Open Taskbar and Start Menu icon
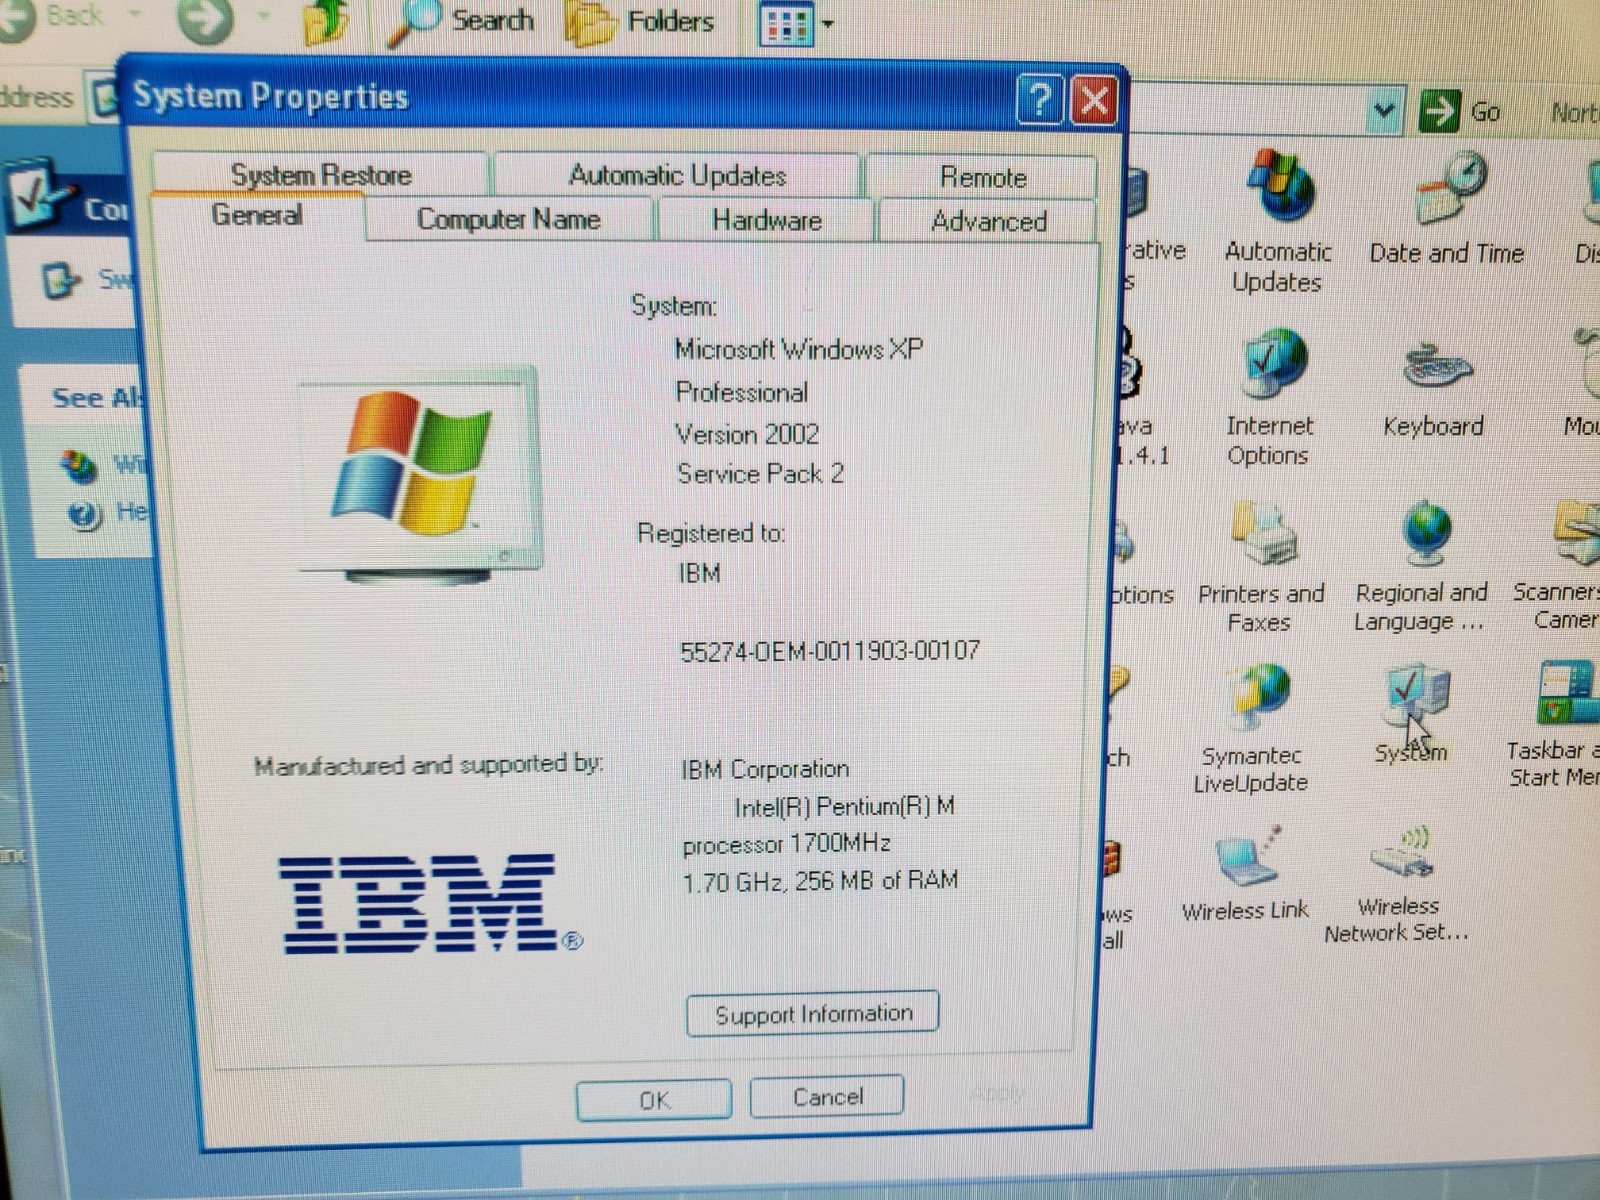The height and width of the screenshot is (1200, 1600). pos(1556,724)
